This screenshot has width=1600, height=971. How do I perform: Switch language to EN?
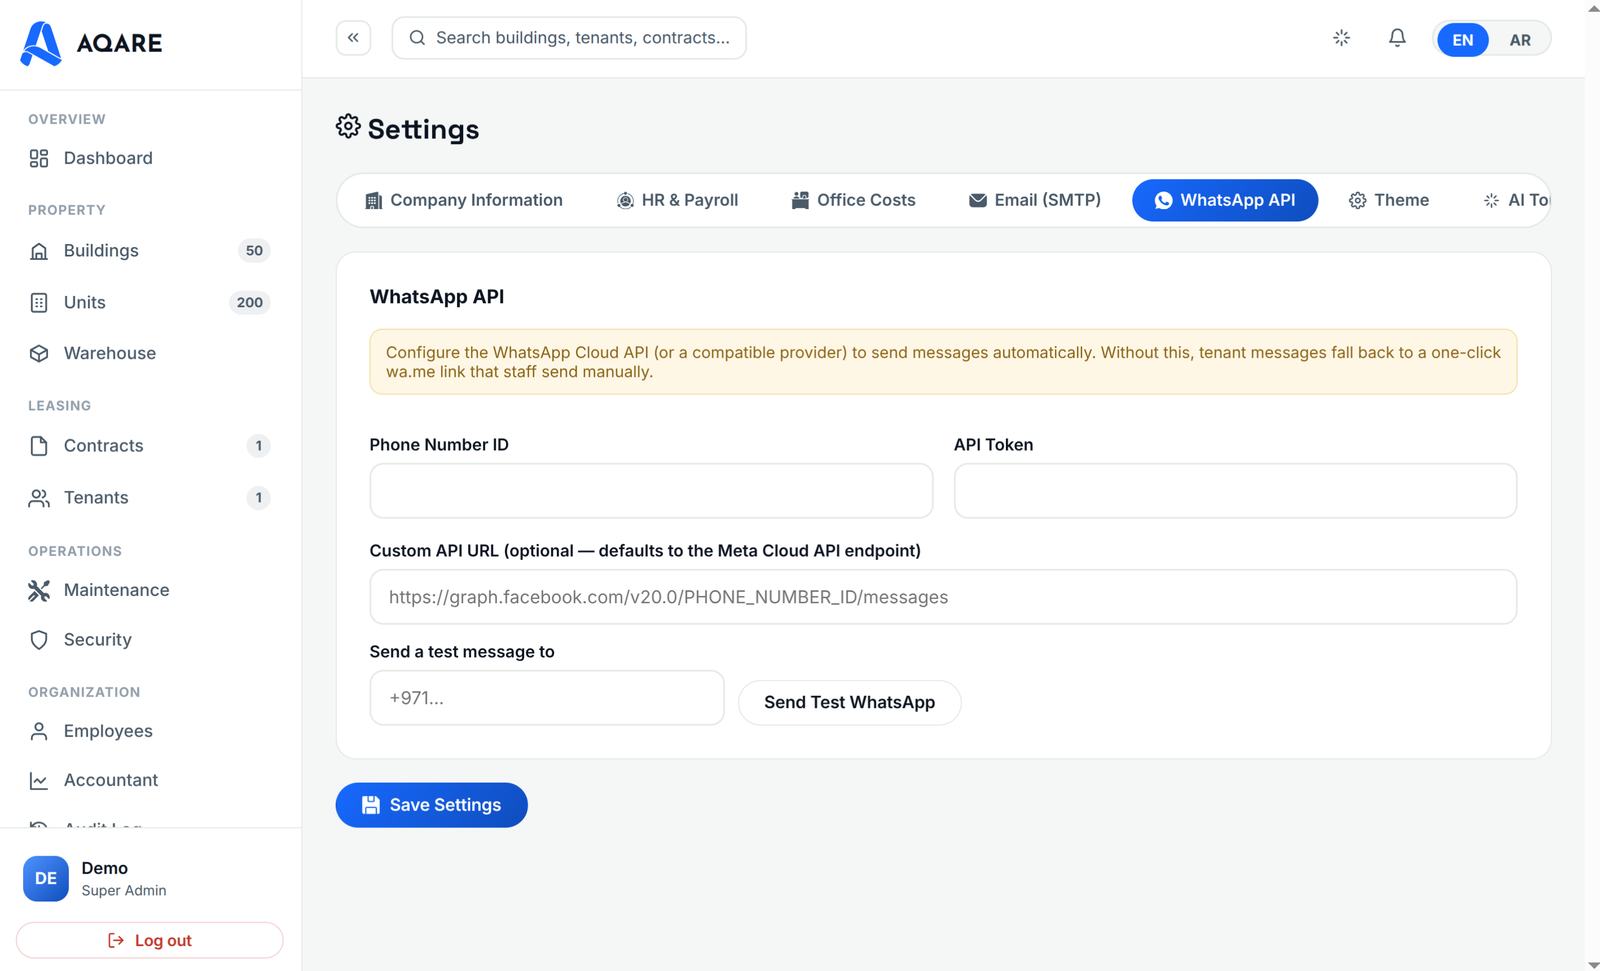pyautogui.click(x=1462, y=40)
